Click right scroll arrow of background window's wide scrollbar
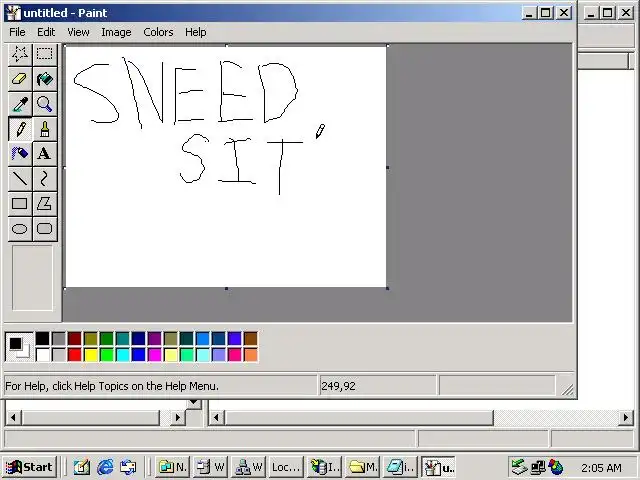This screenshot has height=480, width=640. (625, 418)
